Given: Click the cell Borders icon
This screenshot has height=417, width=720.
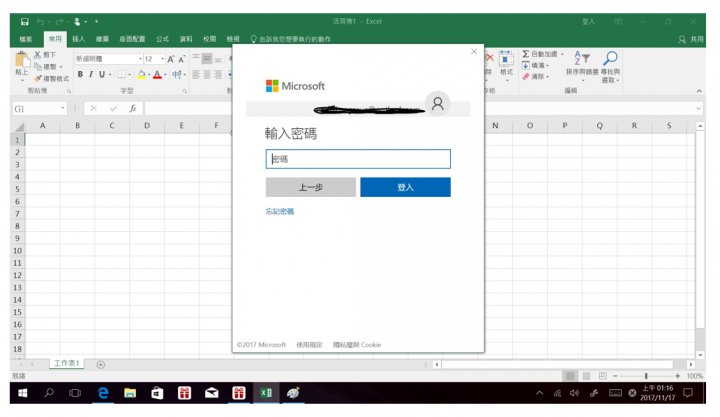Looking at the screenshot, I should [x=121, y=74].
